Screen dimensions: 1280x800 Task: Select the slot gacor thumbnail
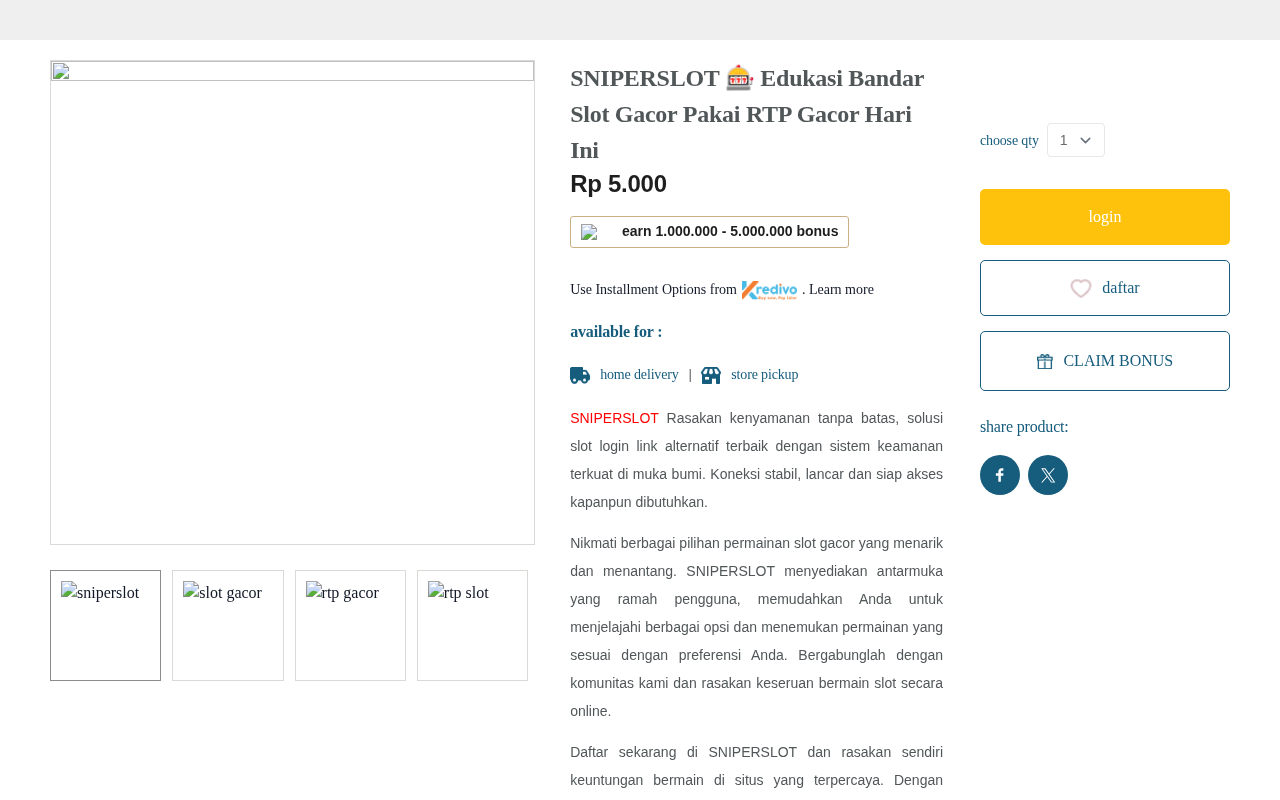[x=228, y=626]
